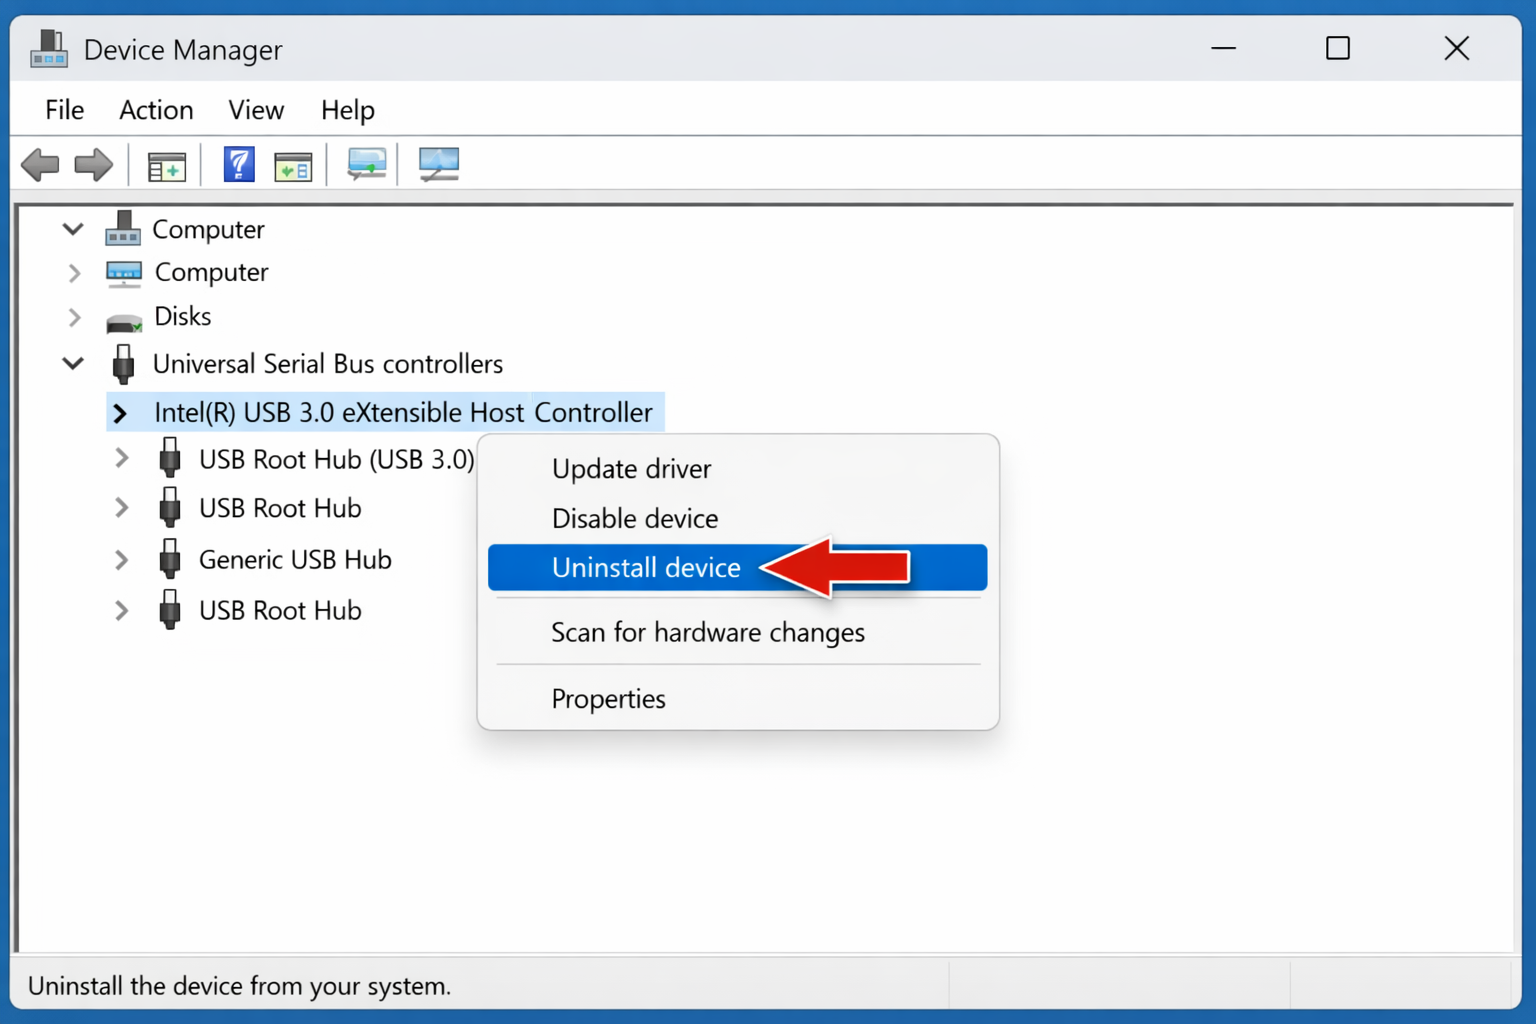The width and height of the screenshot is (1536, 1024).
Task: Select the USB Root Hub (USB 3.0) entry
Action: coord(336,459)
